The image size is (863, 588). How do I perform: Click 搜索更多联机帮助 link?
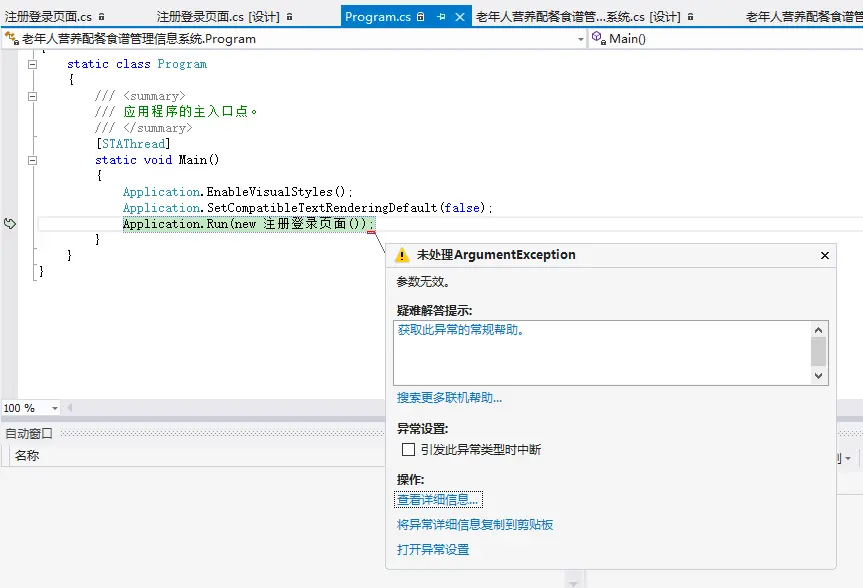(449, 398)
